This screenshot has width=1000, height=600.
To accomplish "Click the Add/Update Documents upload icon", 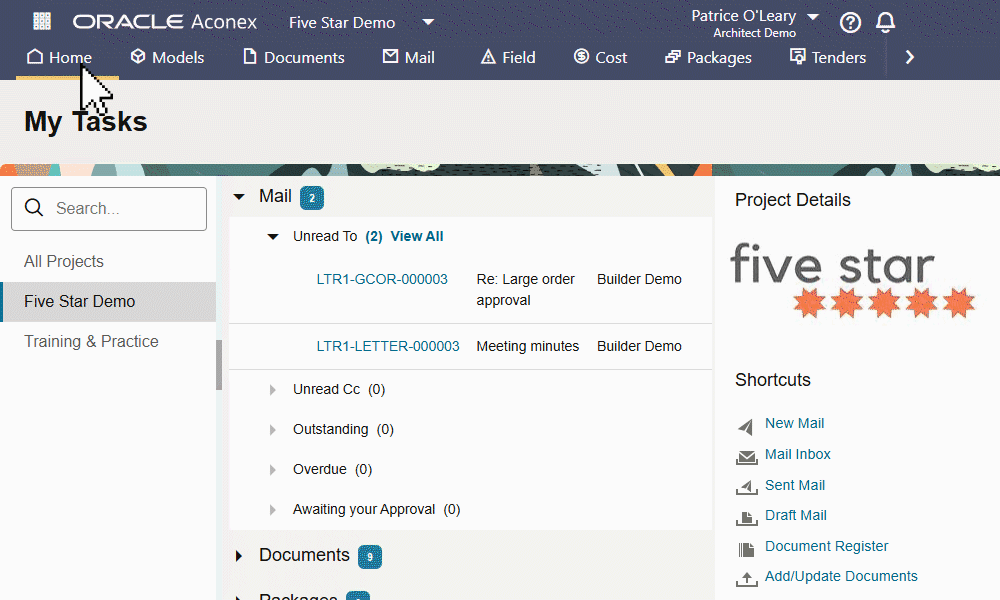I will [746, 579].
